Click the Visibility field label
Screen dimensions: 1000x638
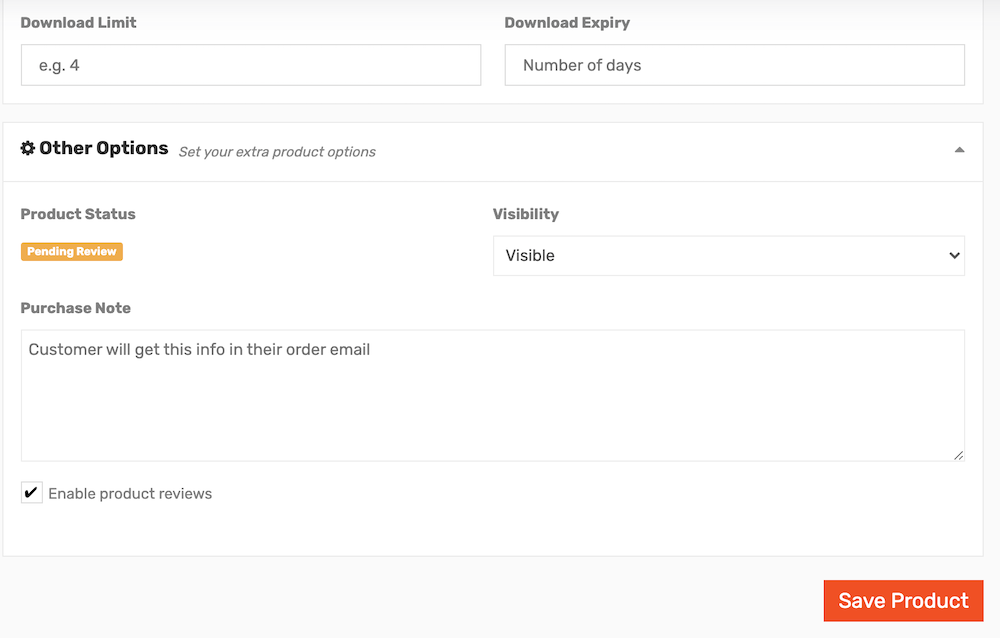[x=526, y=214]
